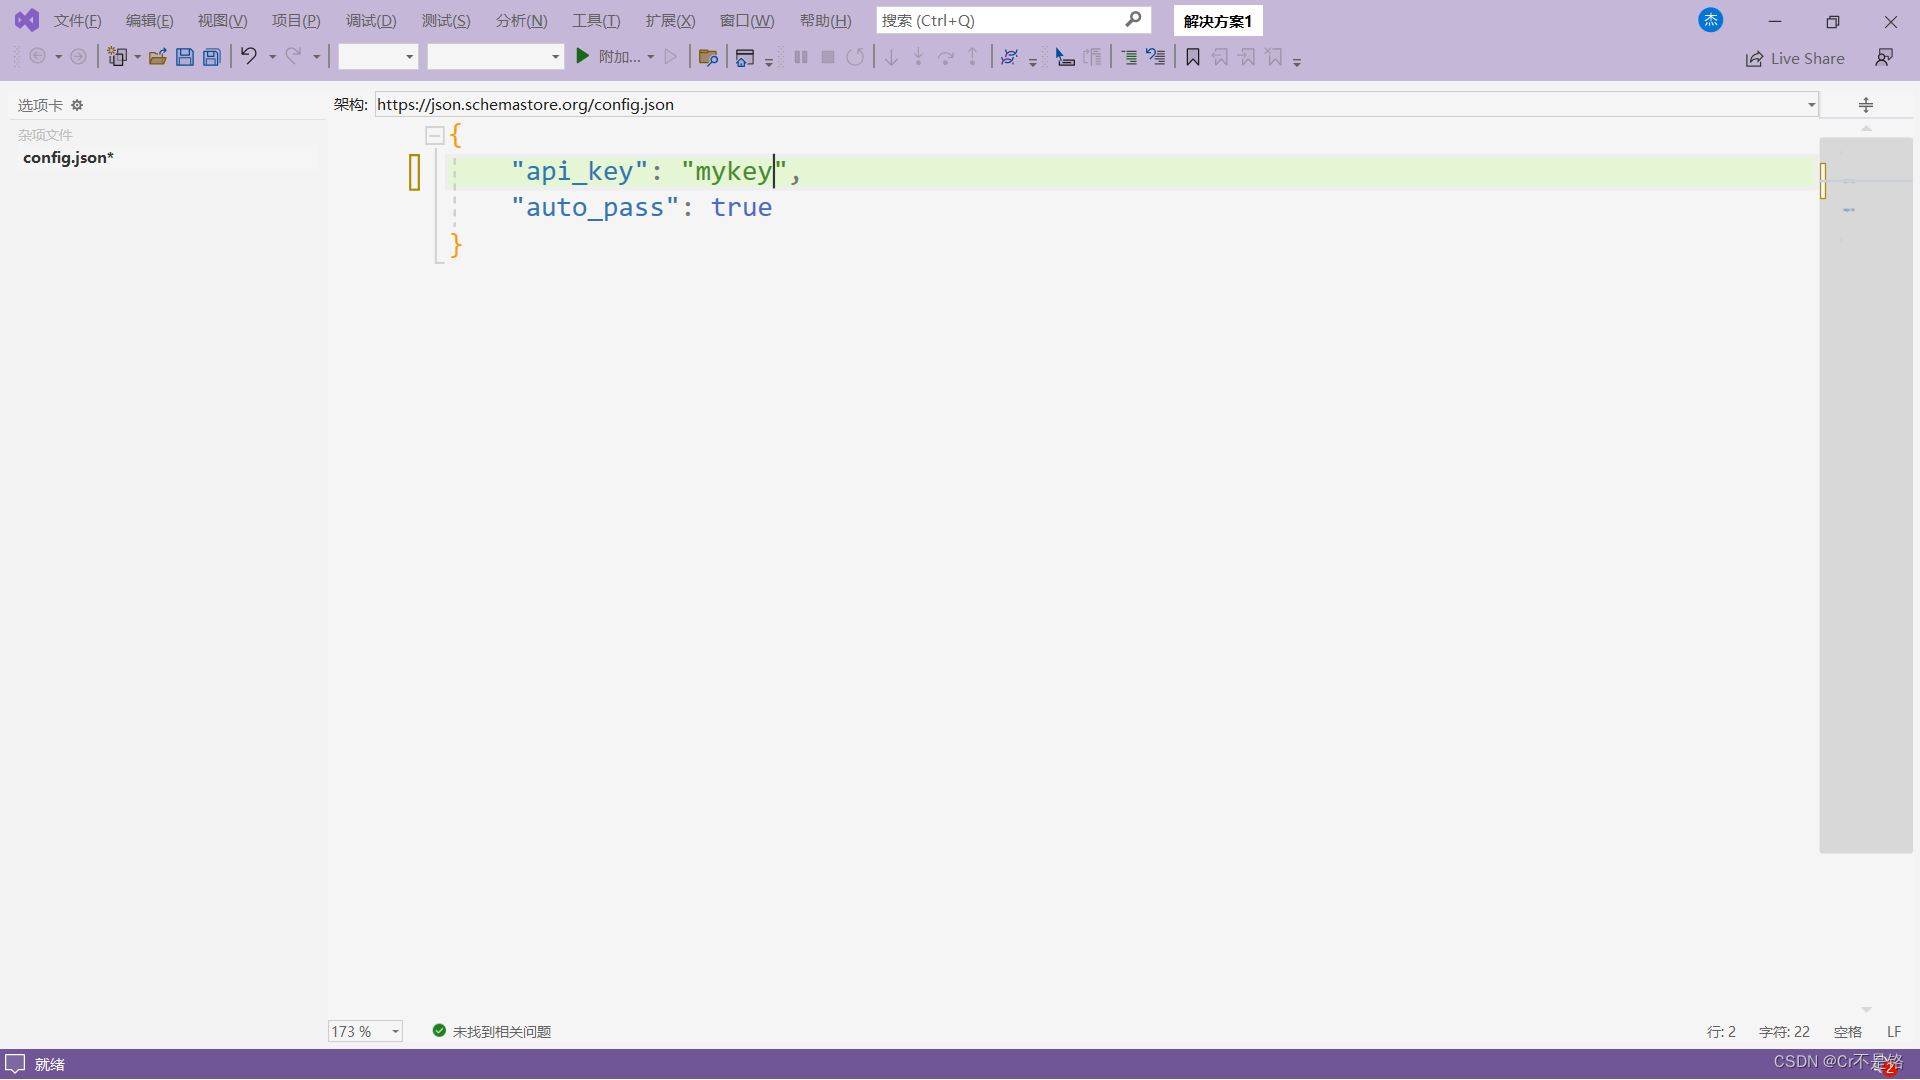The height and width of the screenshot is (1080, 1920).
Task: Open the Debug menu
Action: [x=371, y=21]
